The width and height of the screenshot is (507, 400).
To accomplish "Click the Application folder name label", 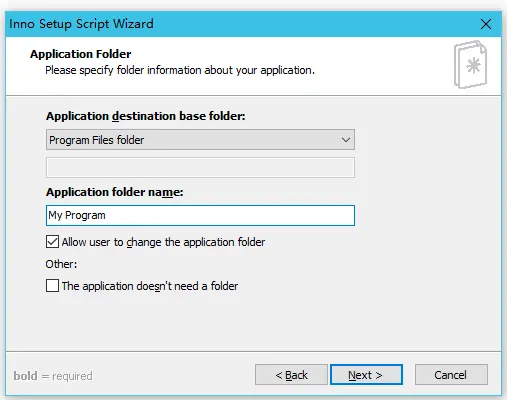I will [115, 192].
